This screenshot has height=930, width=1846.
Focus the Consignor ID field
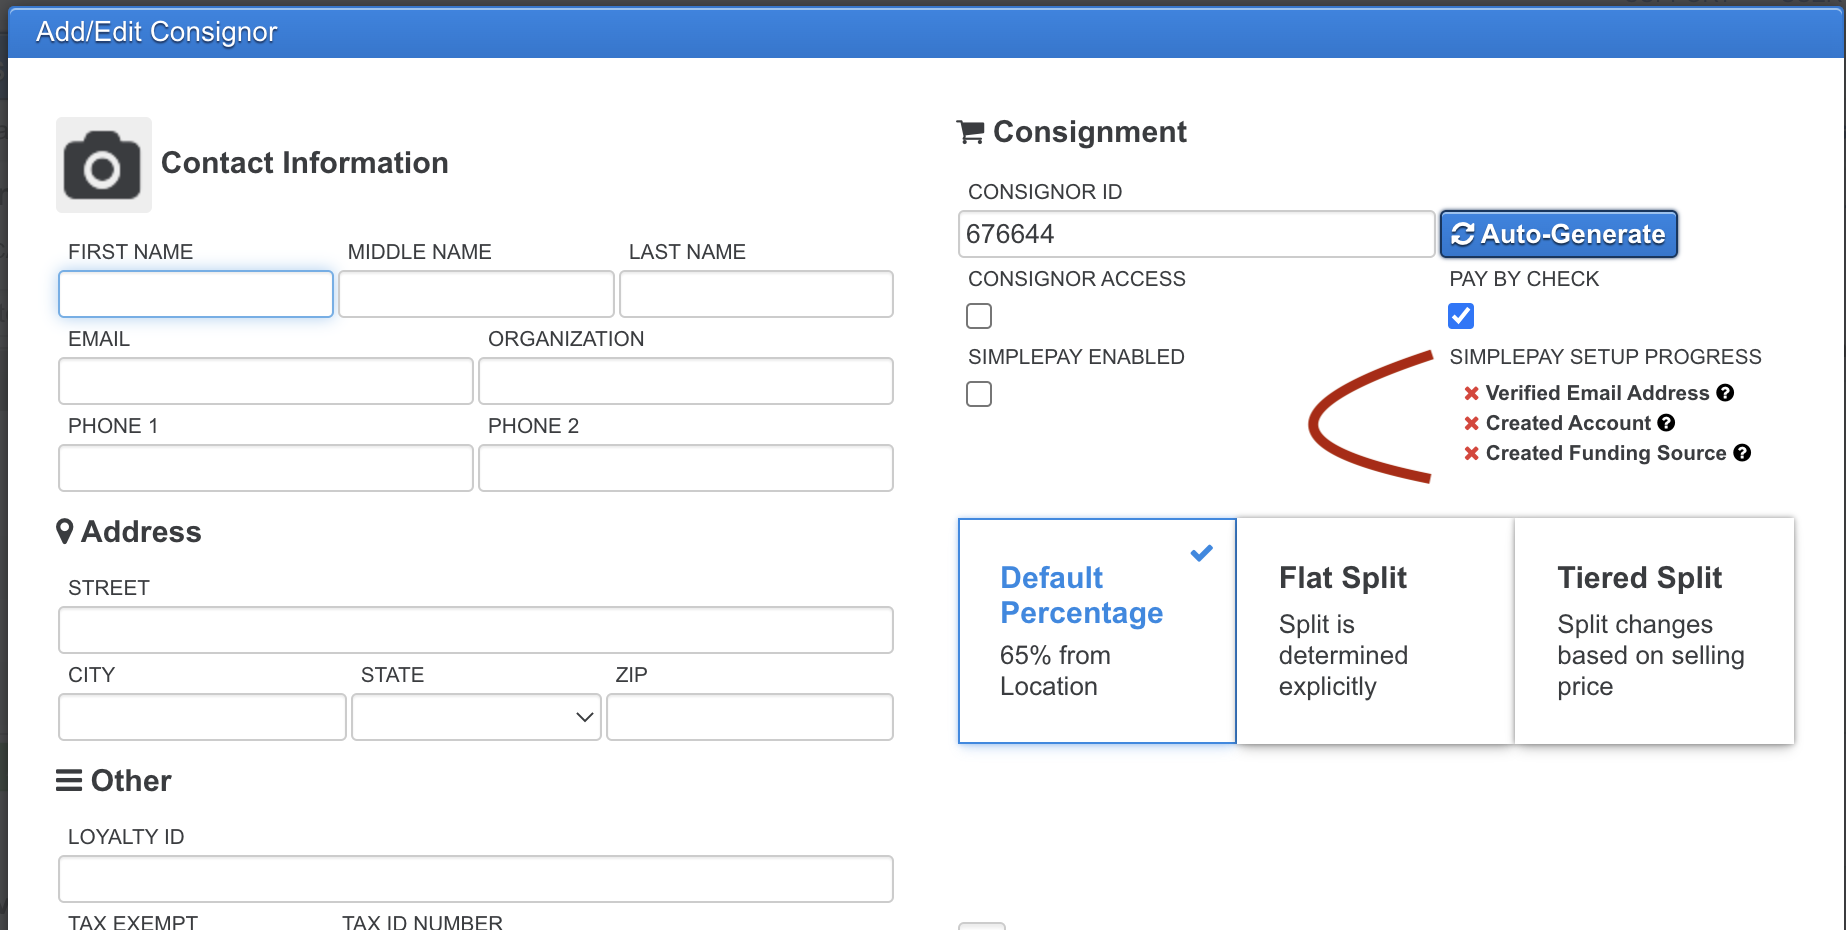(1196, 234)
